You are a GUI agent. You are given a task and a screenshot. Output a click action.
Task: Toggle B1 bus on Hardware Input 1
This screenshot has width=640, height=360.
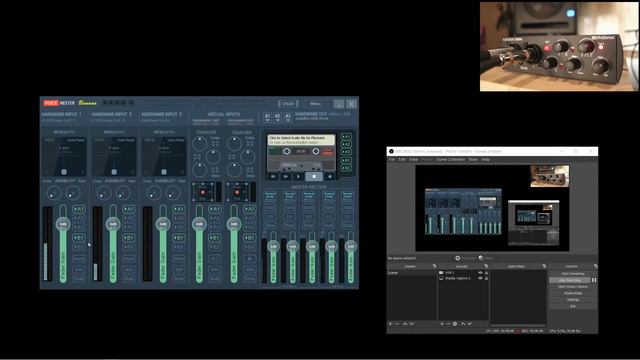78,238
